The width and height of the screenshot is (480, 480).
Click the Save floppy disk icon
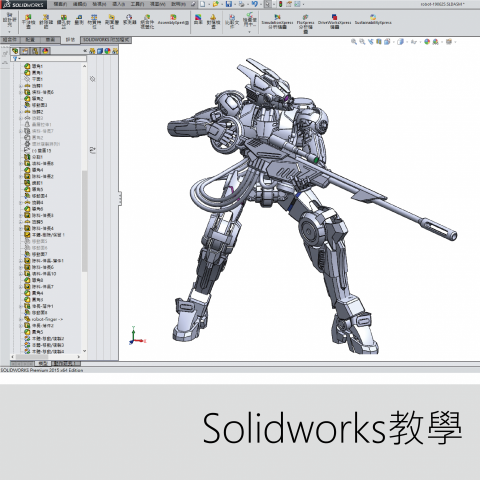[229, 4]
